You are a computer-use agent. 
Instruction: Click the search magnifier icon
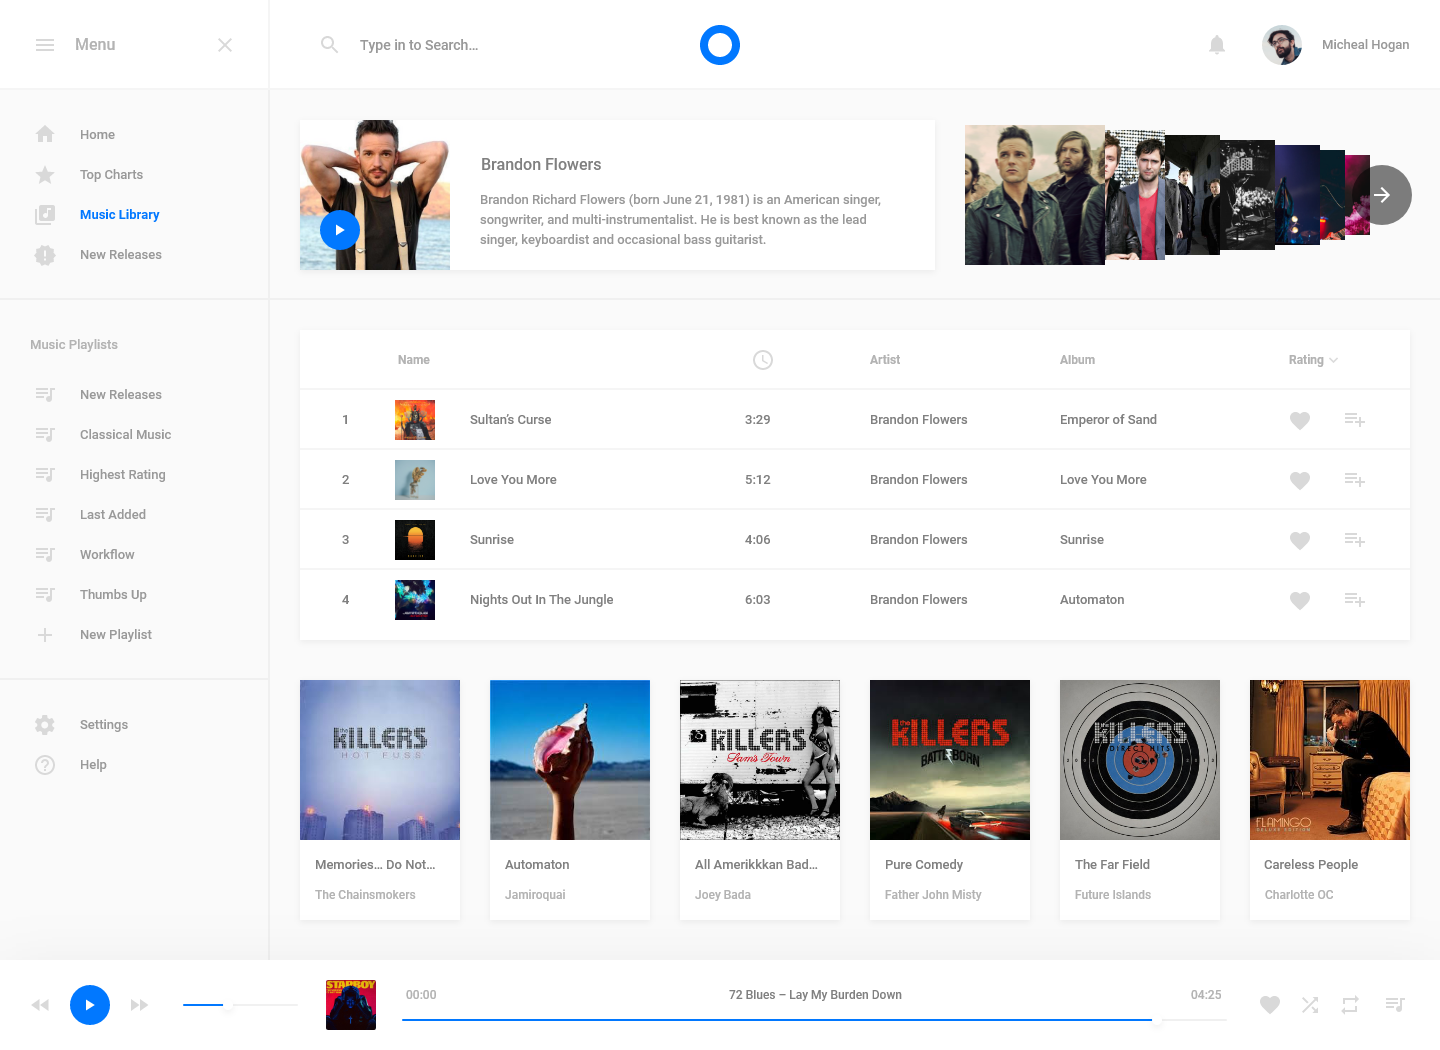[329, 45]
